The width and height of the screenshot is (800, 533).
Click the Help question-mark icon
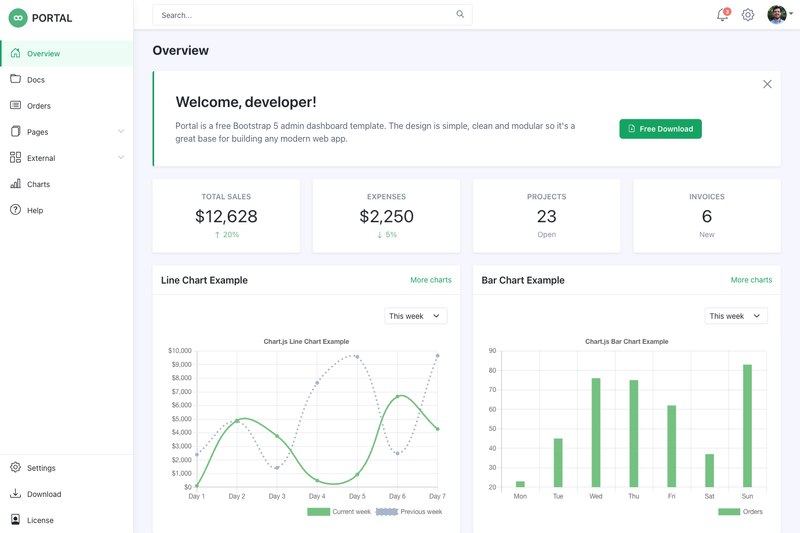15,210
